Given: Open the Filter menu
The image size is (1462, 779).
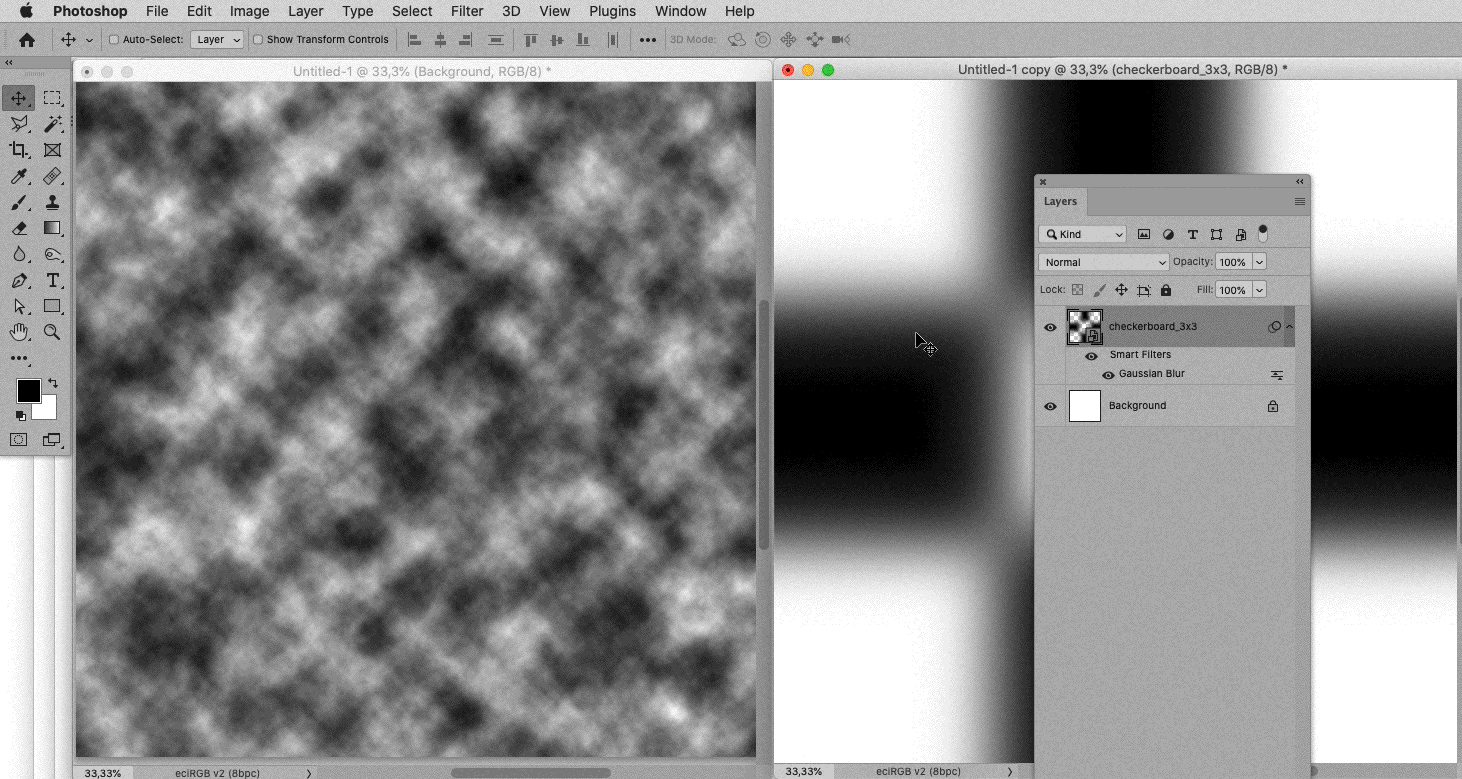Looking at the screenshot, I should click(467, 11).
